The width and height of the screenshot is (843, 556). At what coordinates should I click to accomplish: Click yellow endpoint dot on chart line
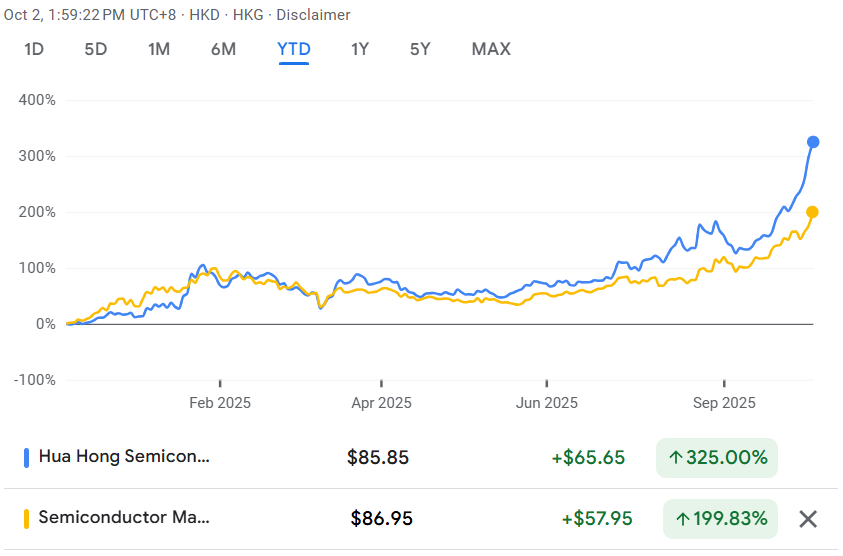[812, 212]
